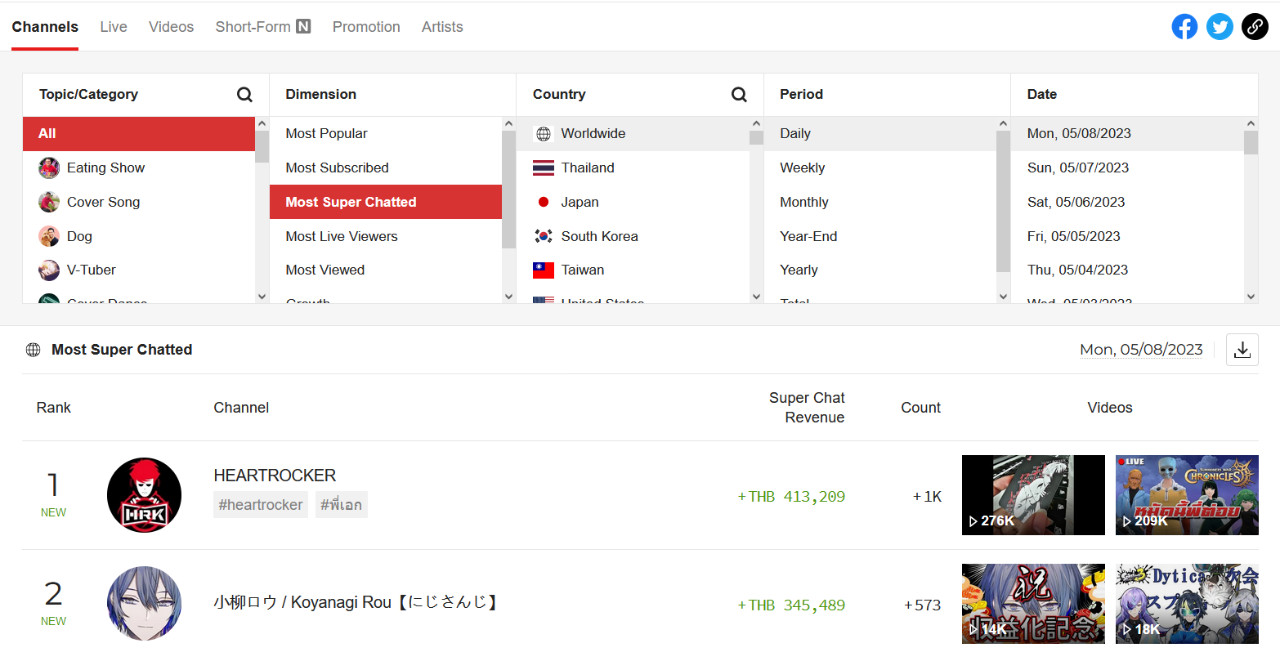Select Monthly period

880,202
